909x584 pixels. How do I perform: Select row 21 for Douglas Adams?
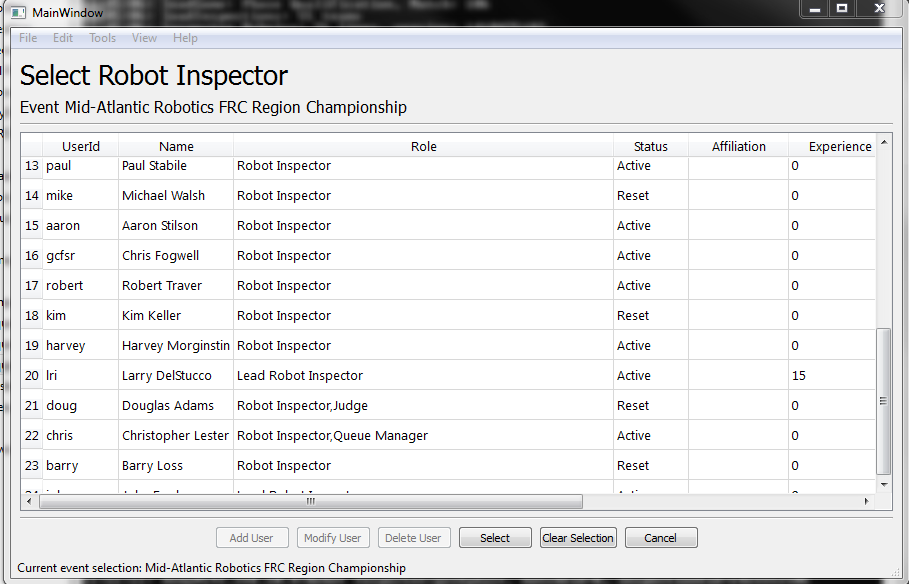pos(32,406)
